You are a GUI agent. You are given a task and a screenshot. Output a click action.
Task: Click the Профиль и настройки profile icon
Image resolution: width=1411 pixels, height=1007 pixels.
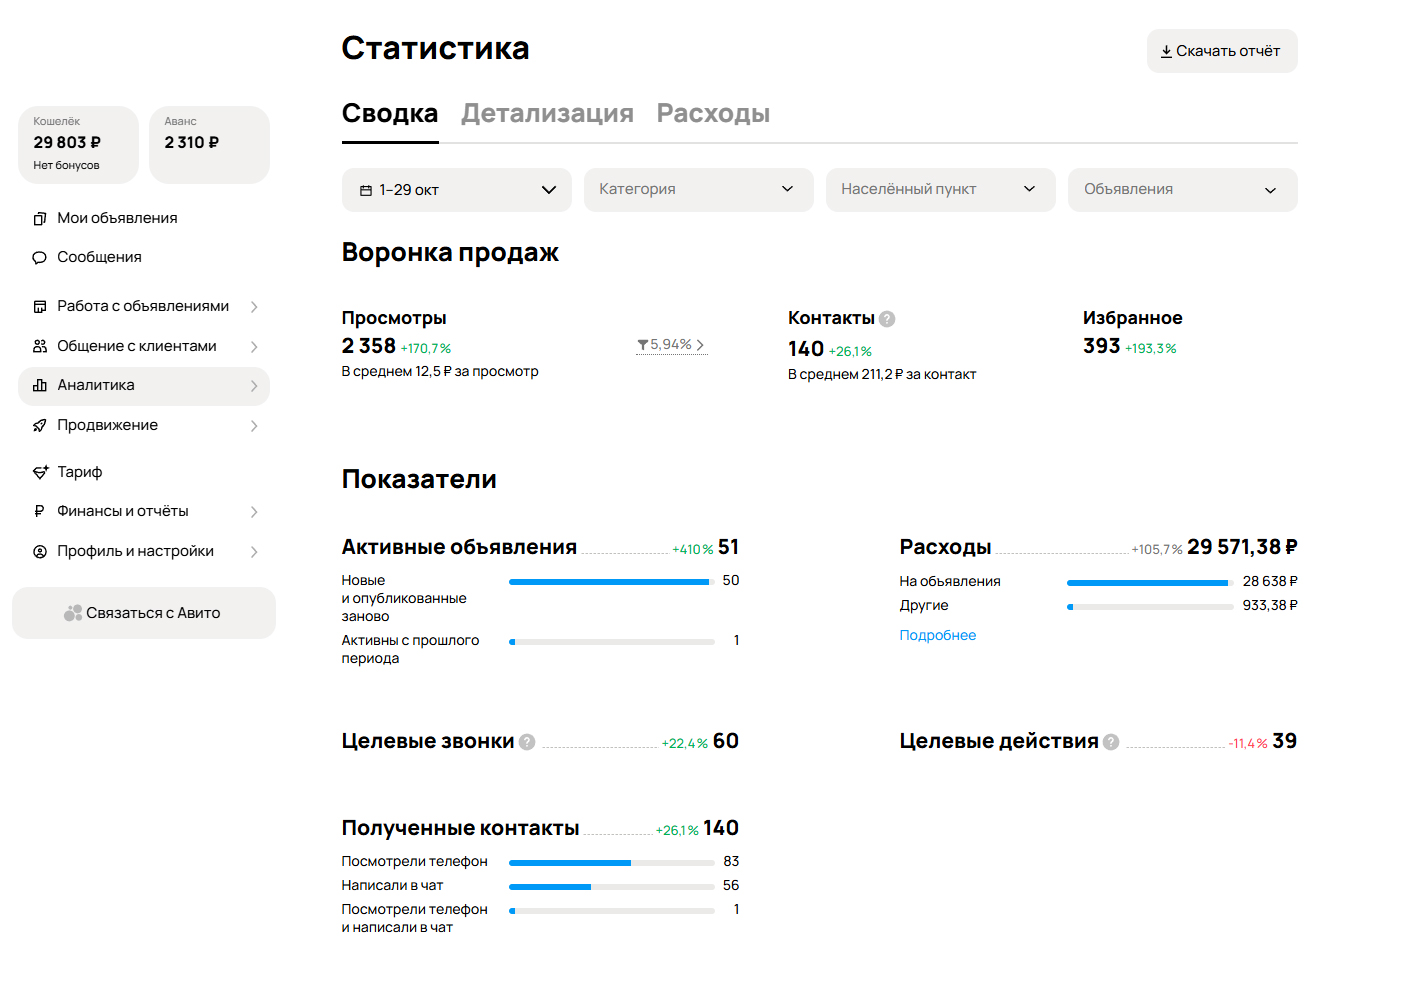[x=40, y=551]
